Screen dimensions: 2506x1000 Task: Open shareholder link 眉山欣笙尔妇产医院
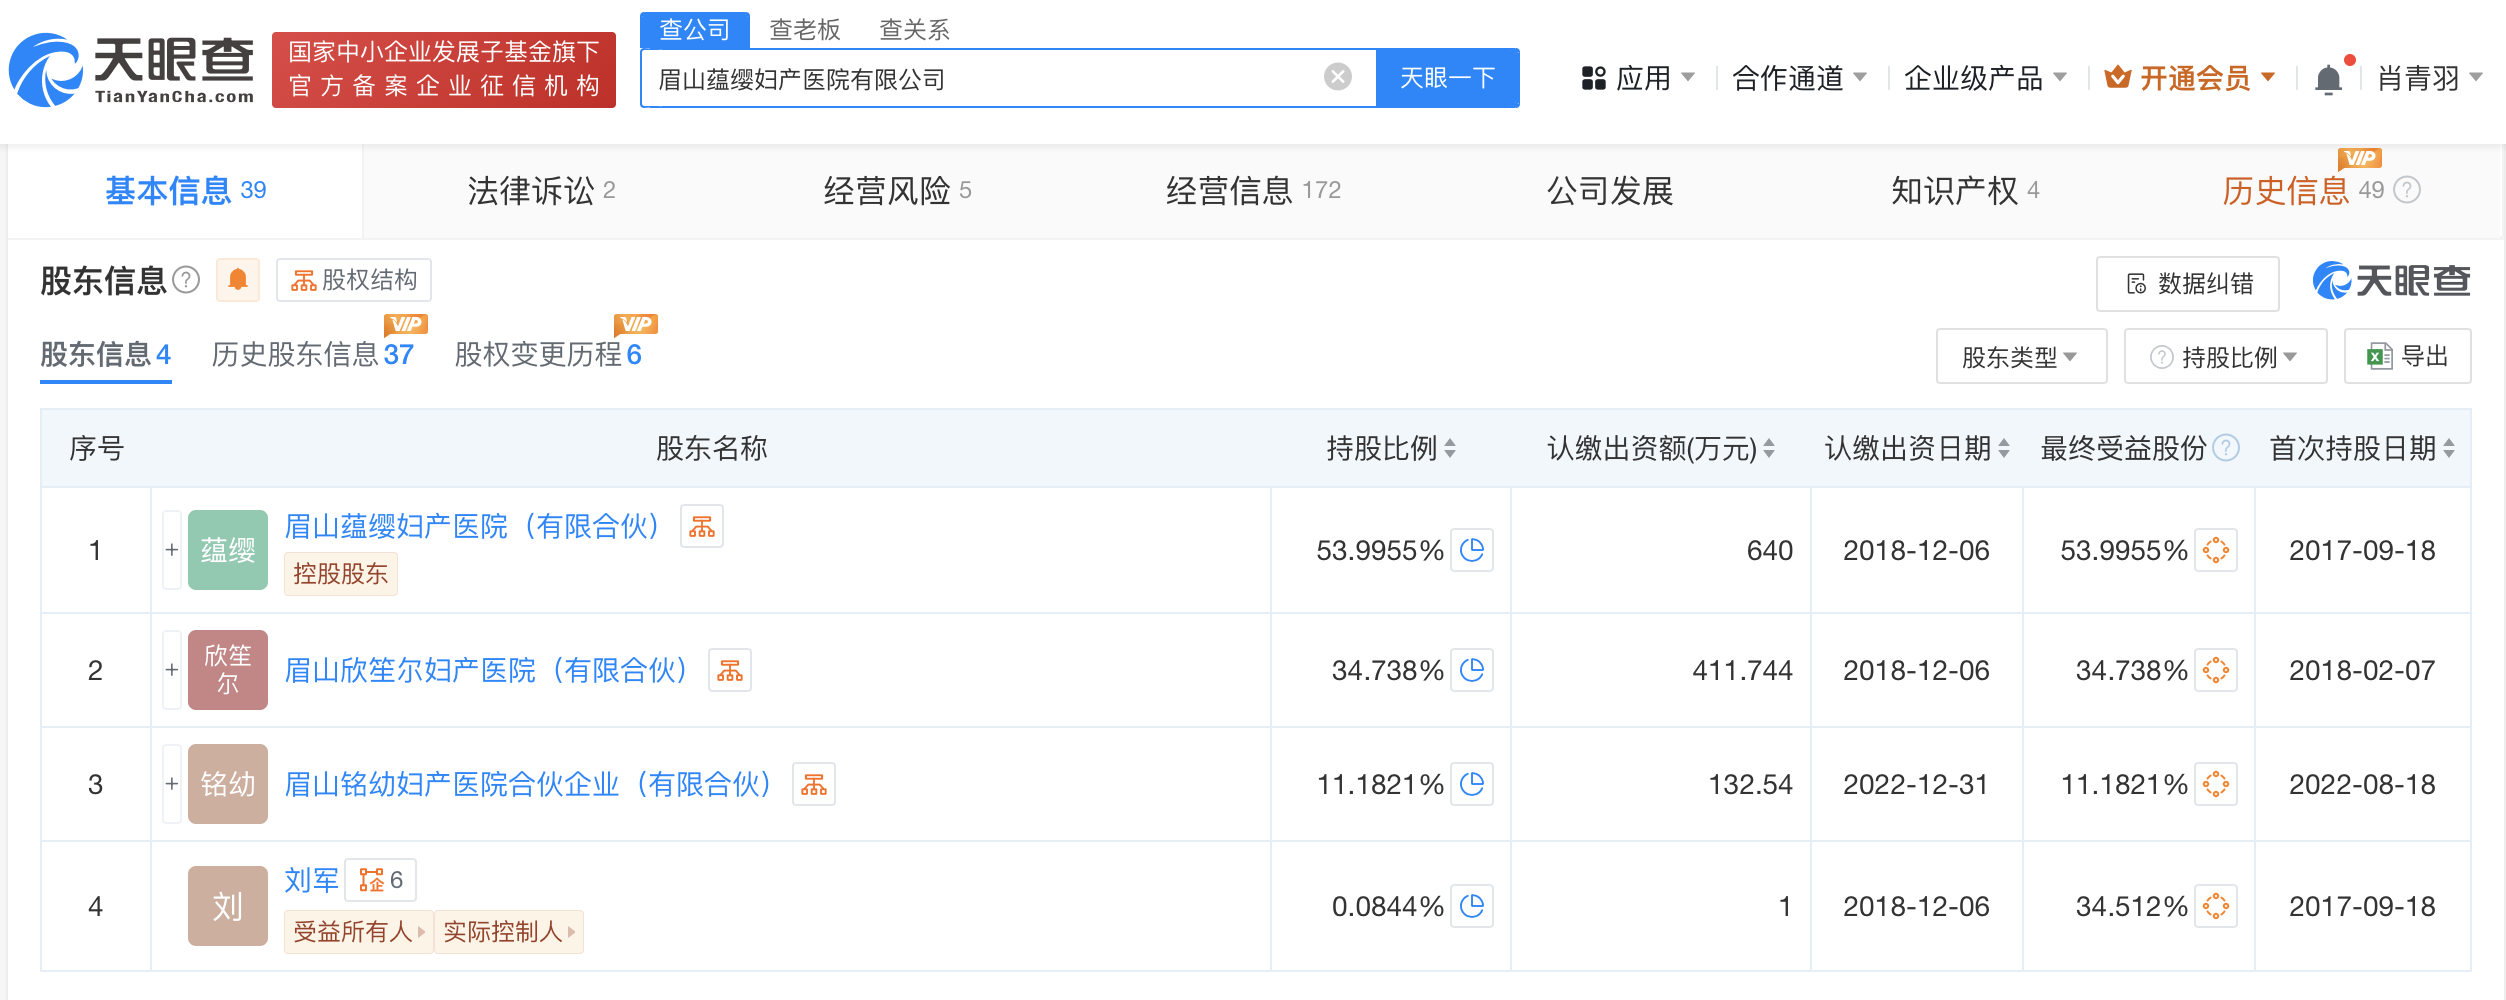pos(486,670)
